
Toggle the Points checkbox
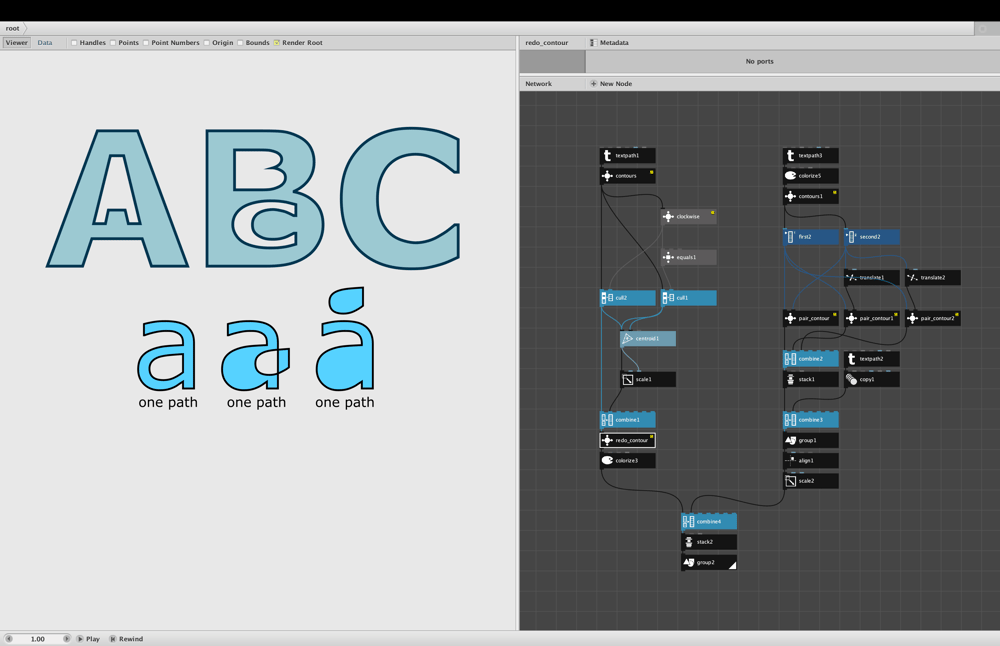click(x=113, y=43)
